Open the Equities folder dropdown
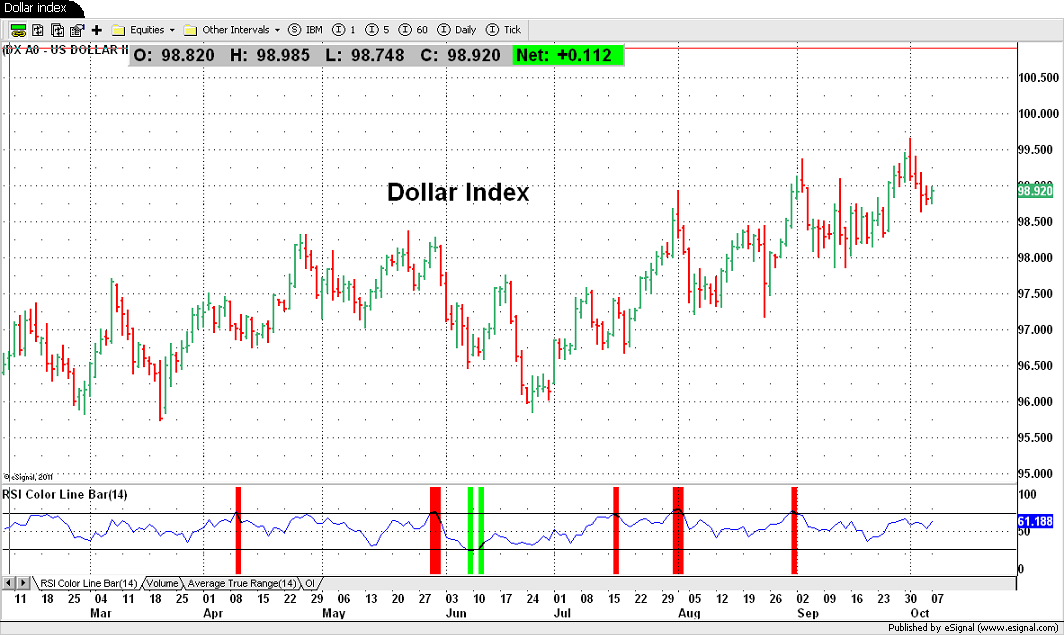The height and width of the screenshot is (635, 1064). coord(143,30)
